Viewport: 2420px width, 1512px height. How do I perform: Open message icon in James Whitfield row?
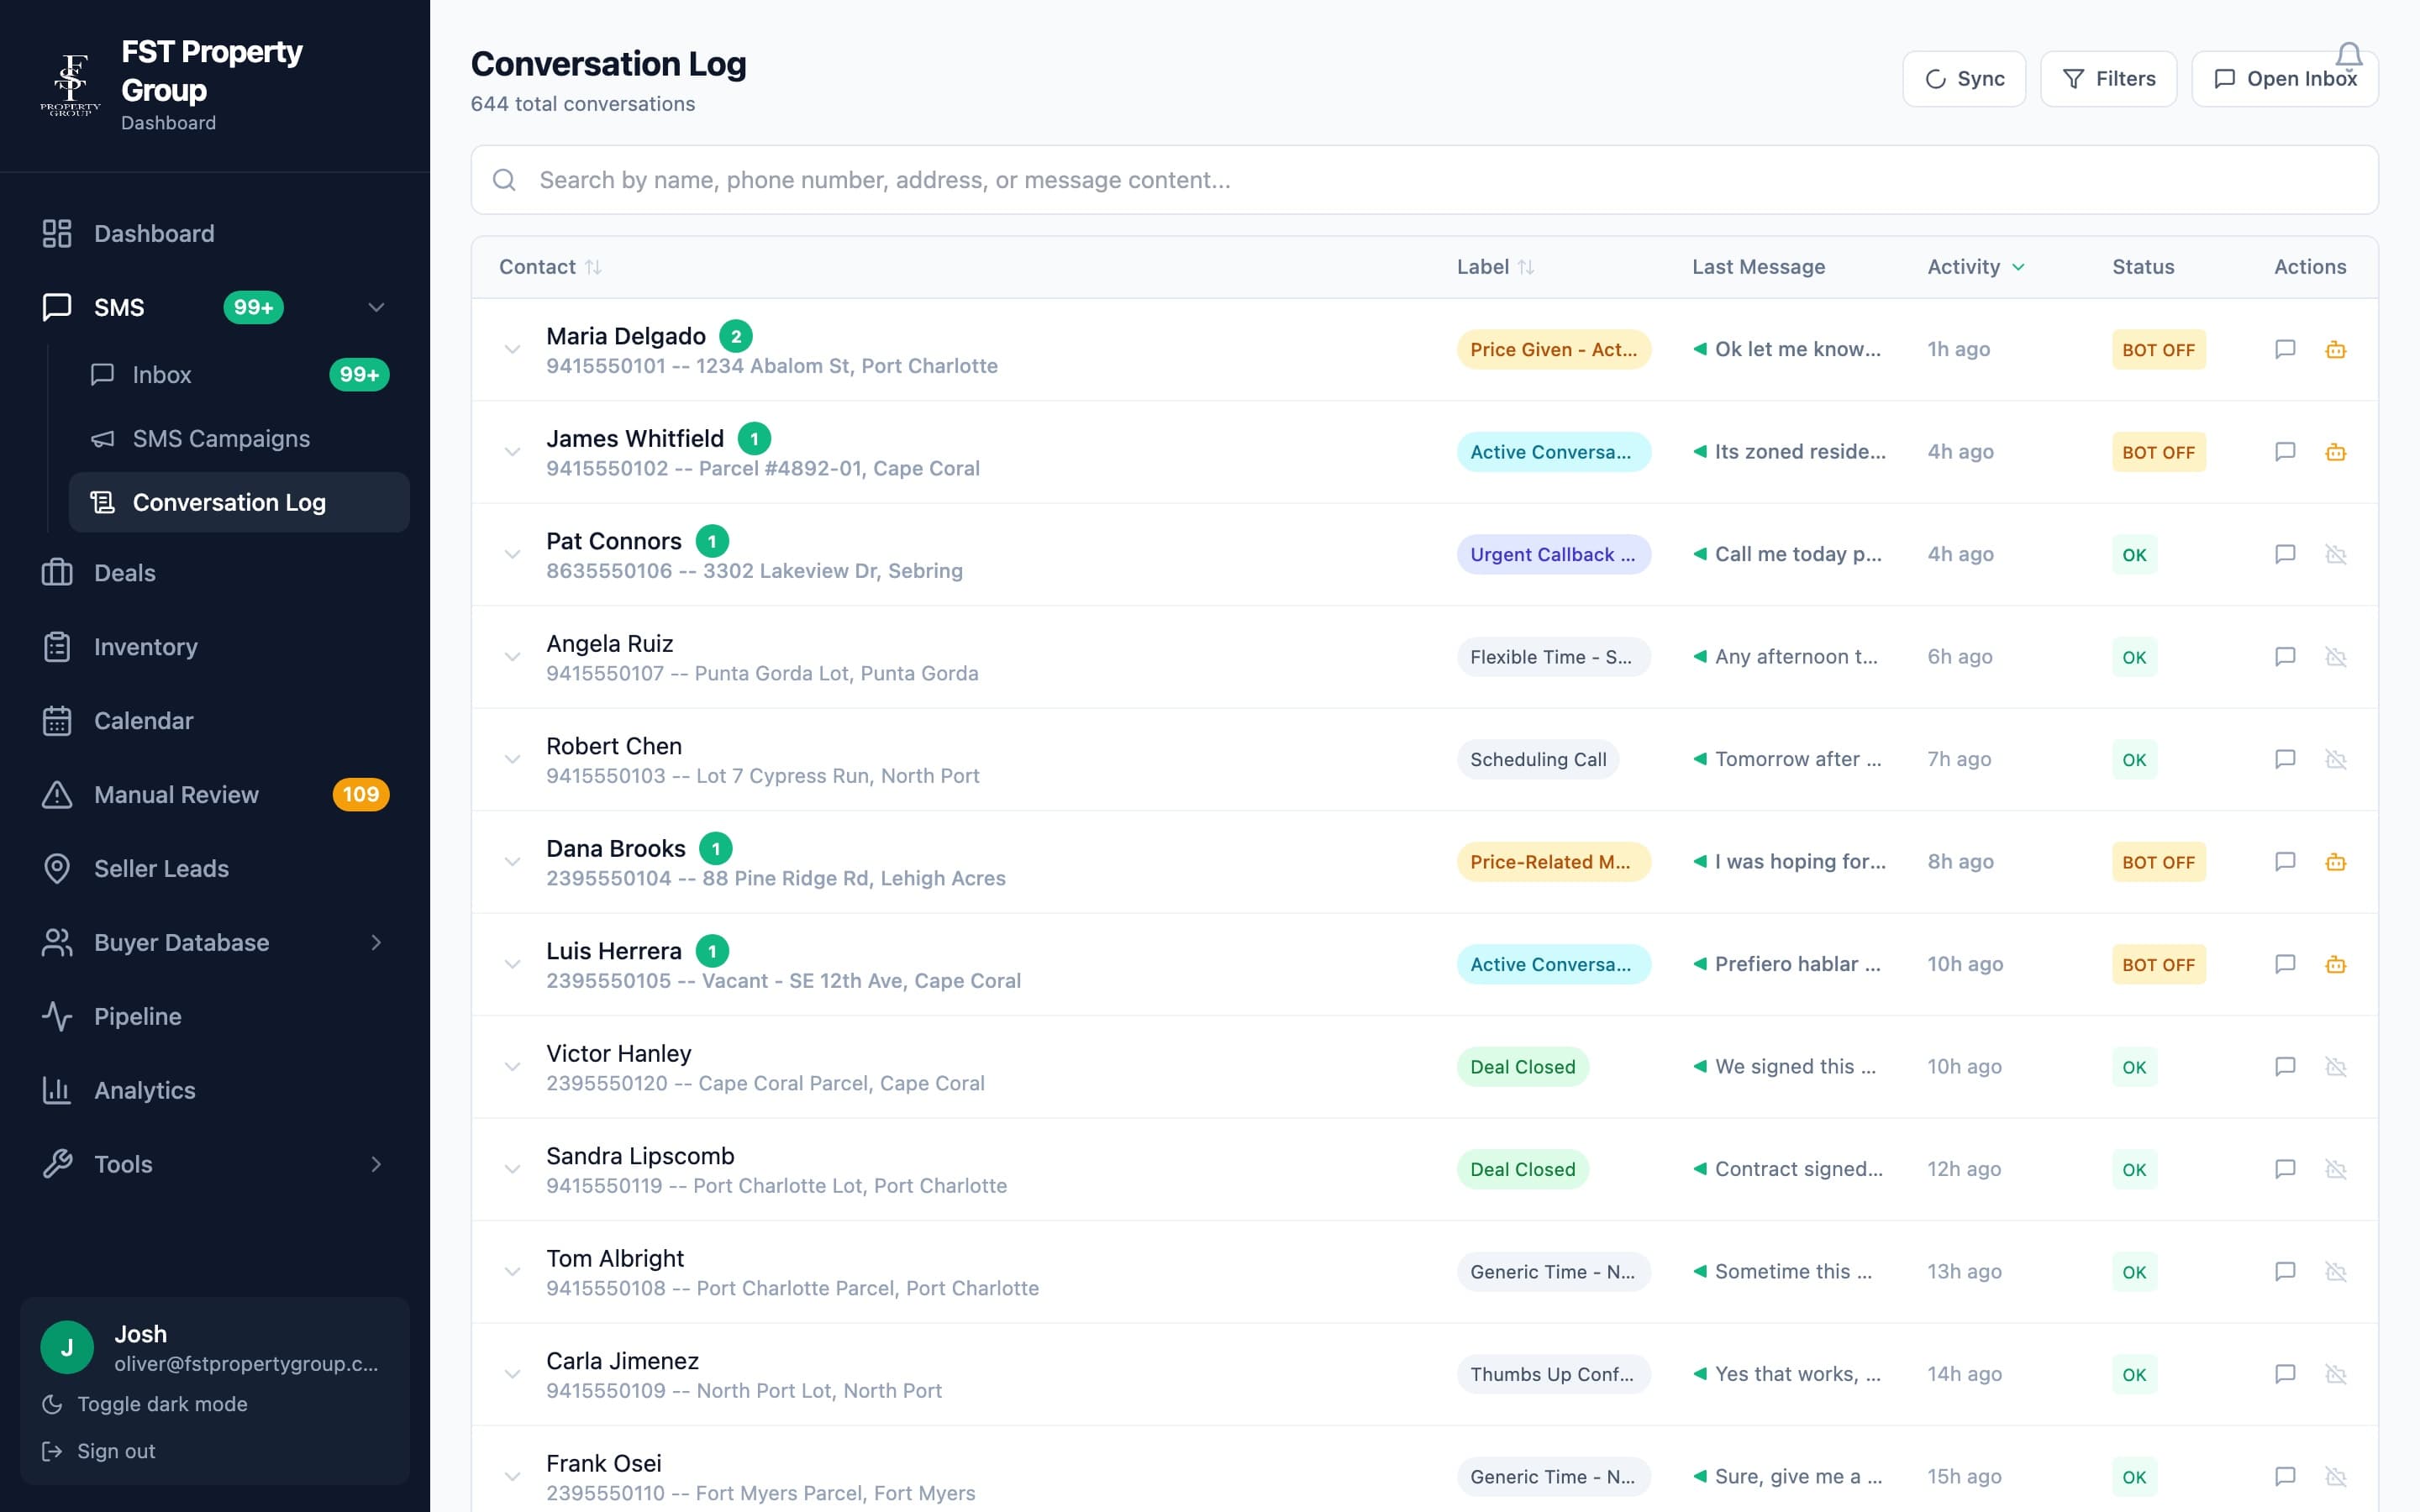(2285, 452)
